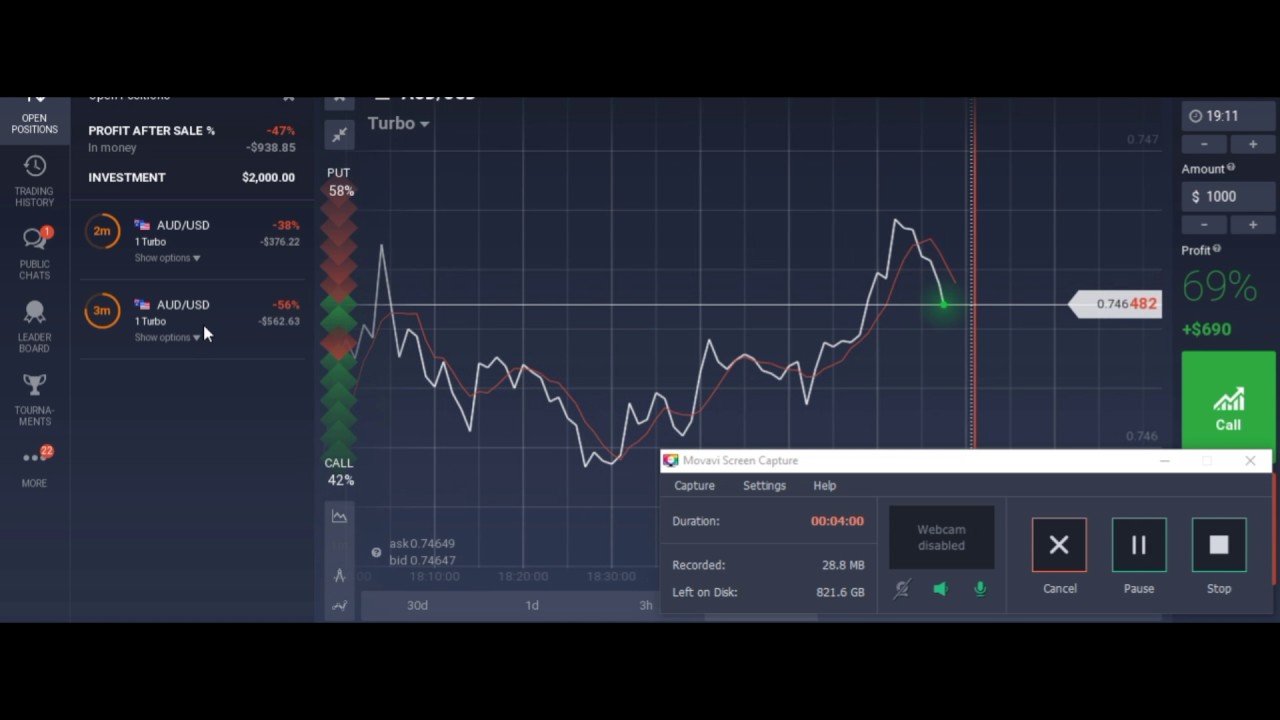Click the PUT 58% sentiment label

tap(340, 182)
